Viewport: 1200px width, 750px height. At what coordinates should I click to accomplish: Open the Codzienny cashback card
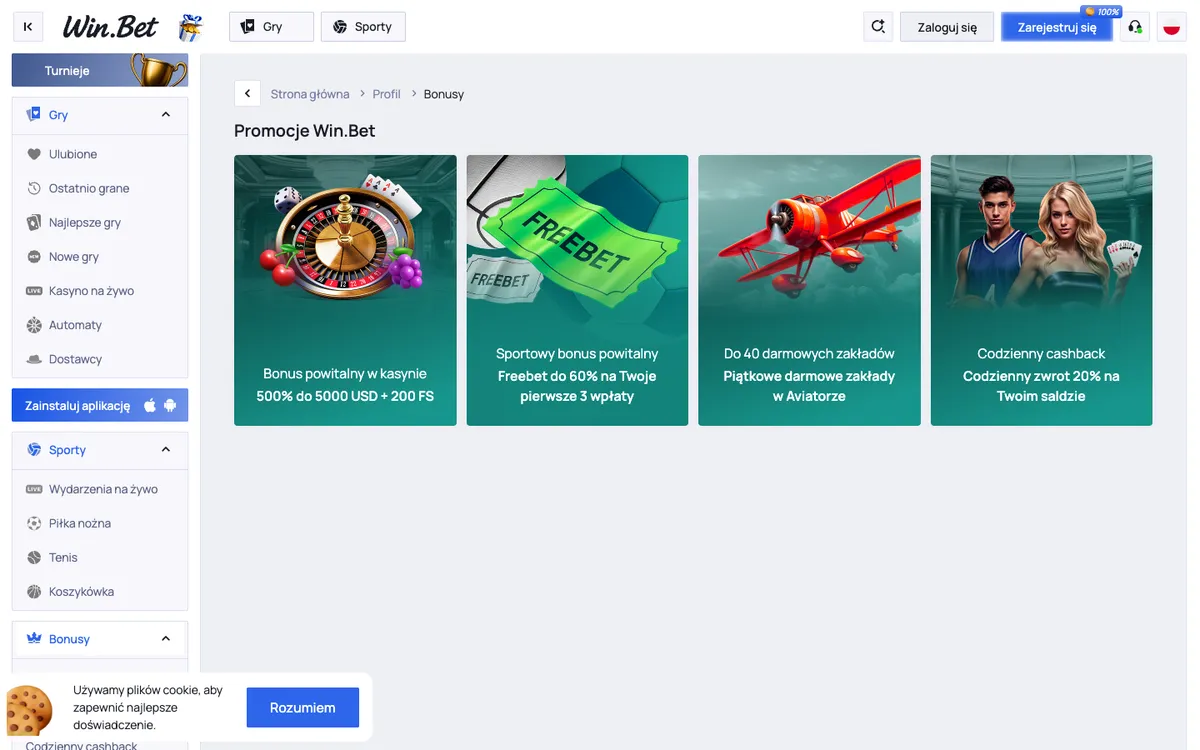pos(1041,290)
